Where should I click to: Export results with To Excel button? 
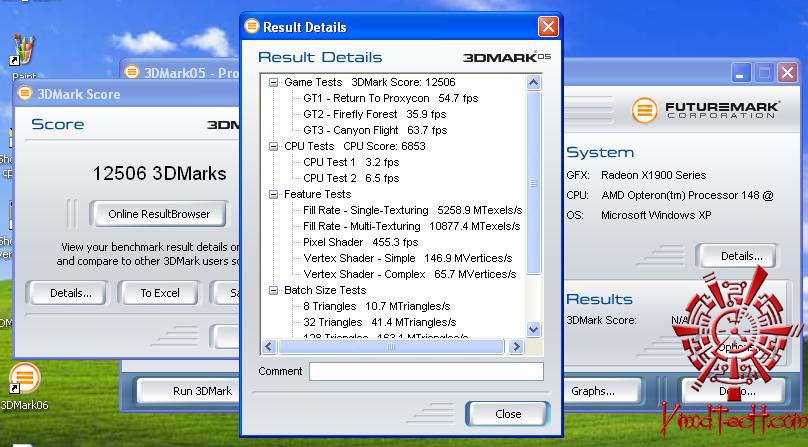[160, 293]
